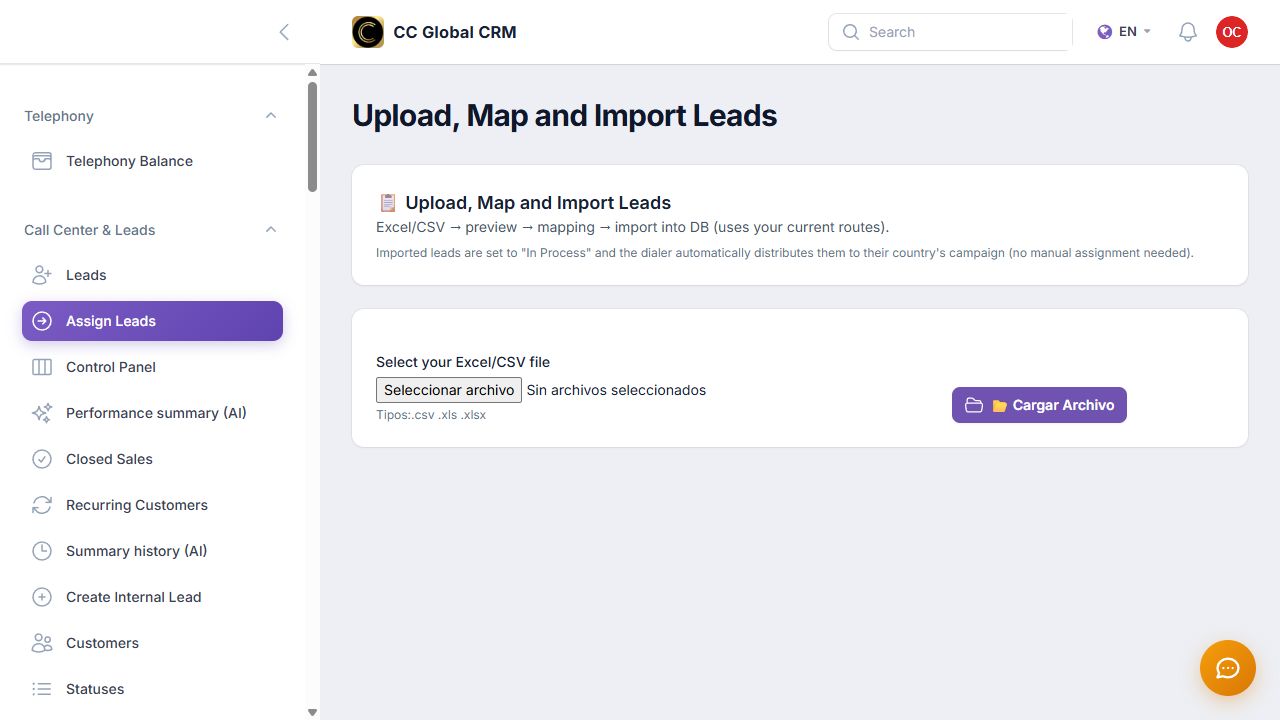Open the OC user avatar menu
Screen dimensions: 1280x720
1232,32
